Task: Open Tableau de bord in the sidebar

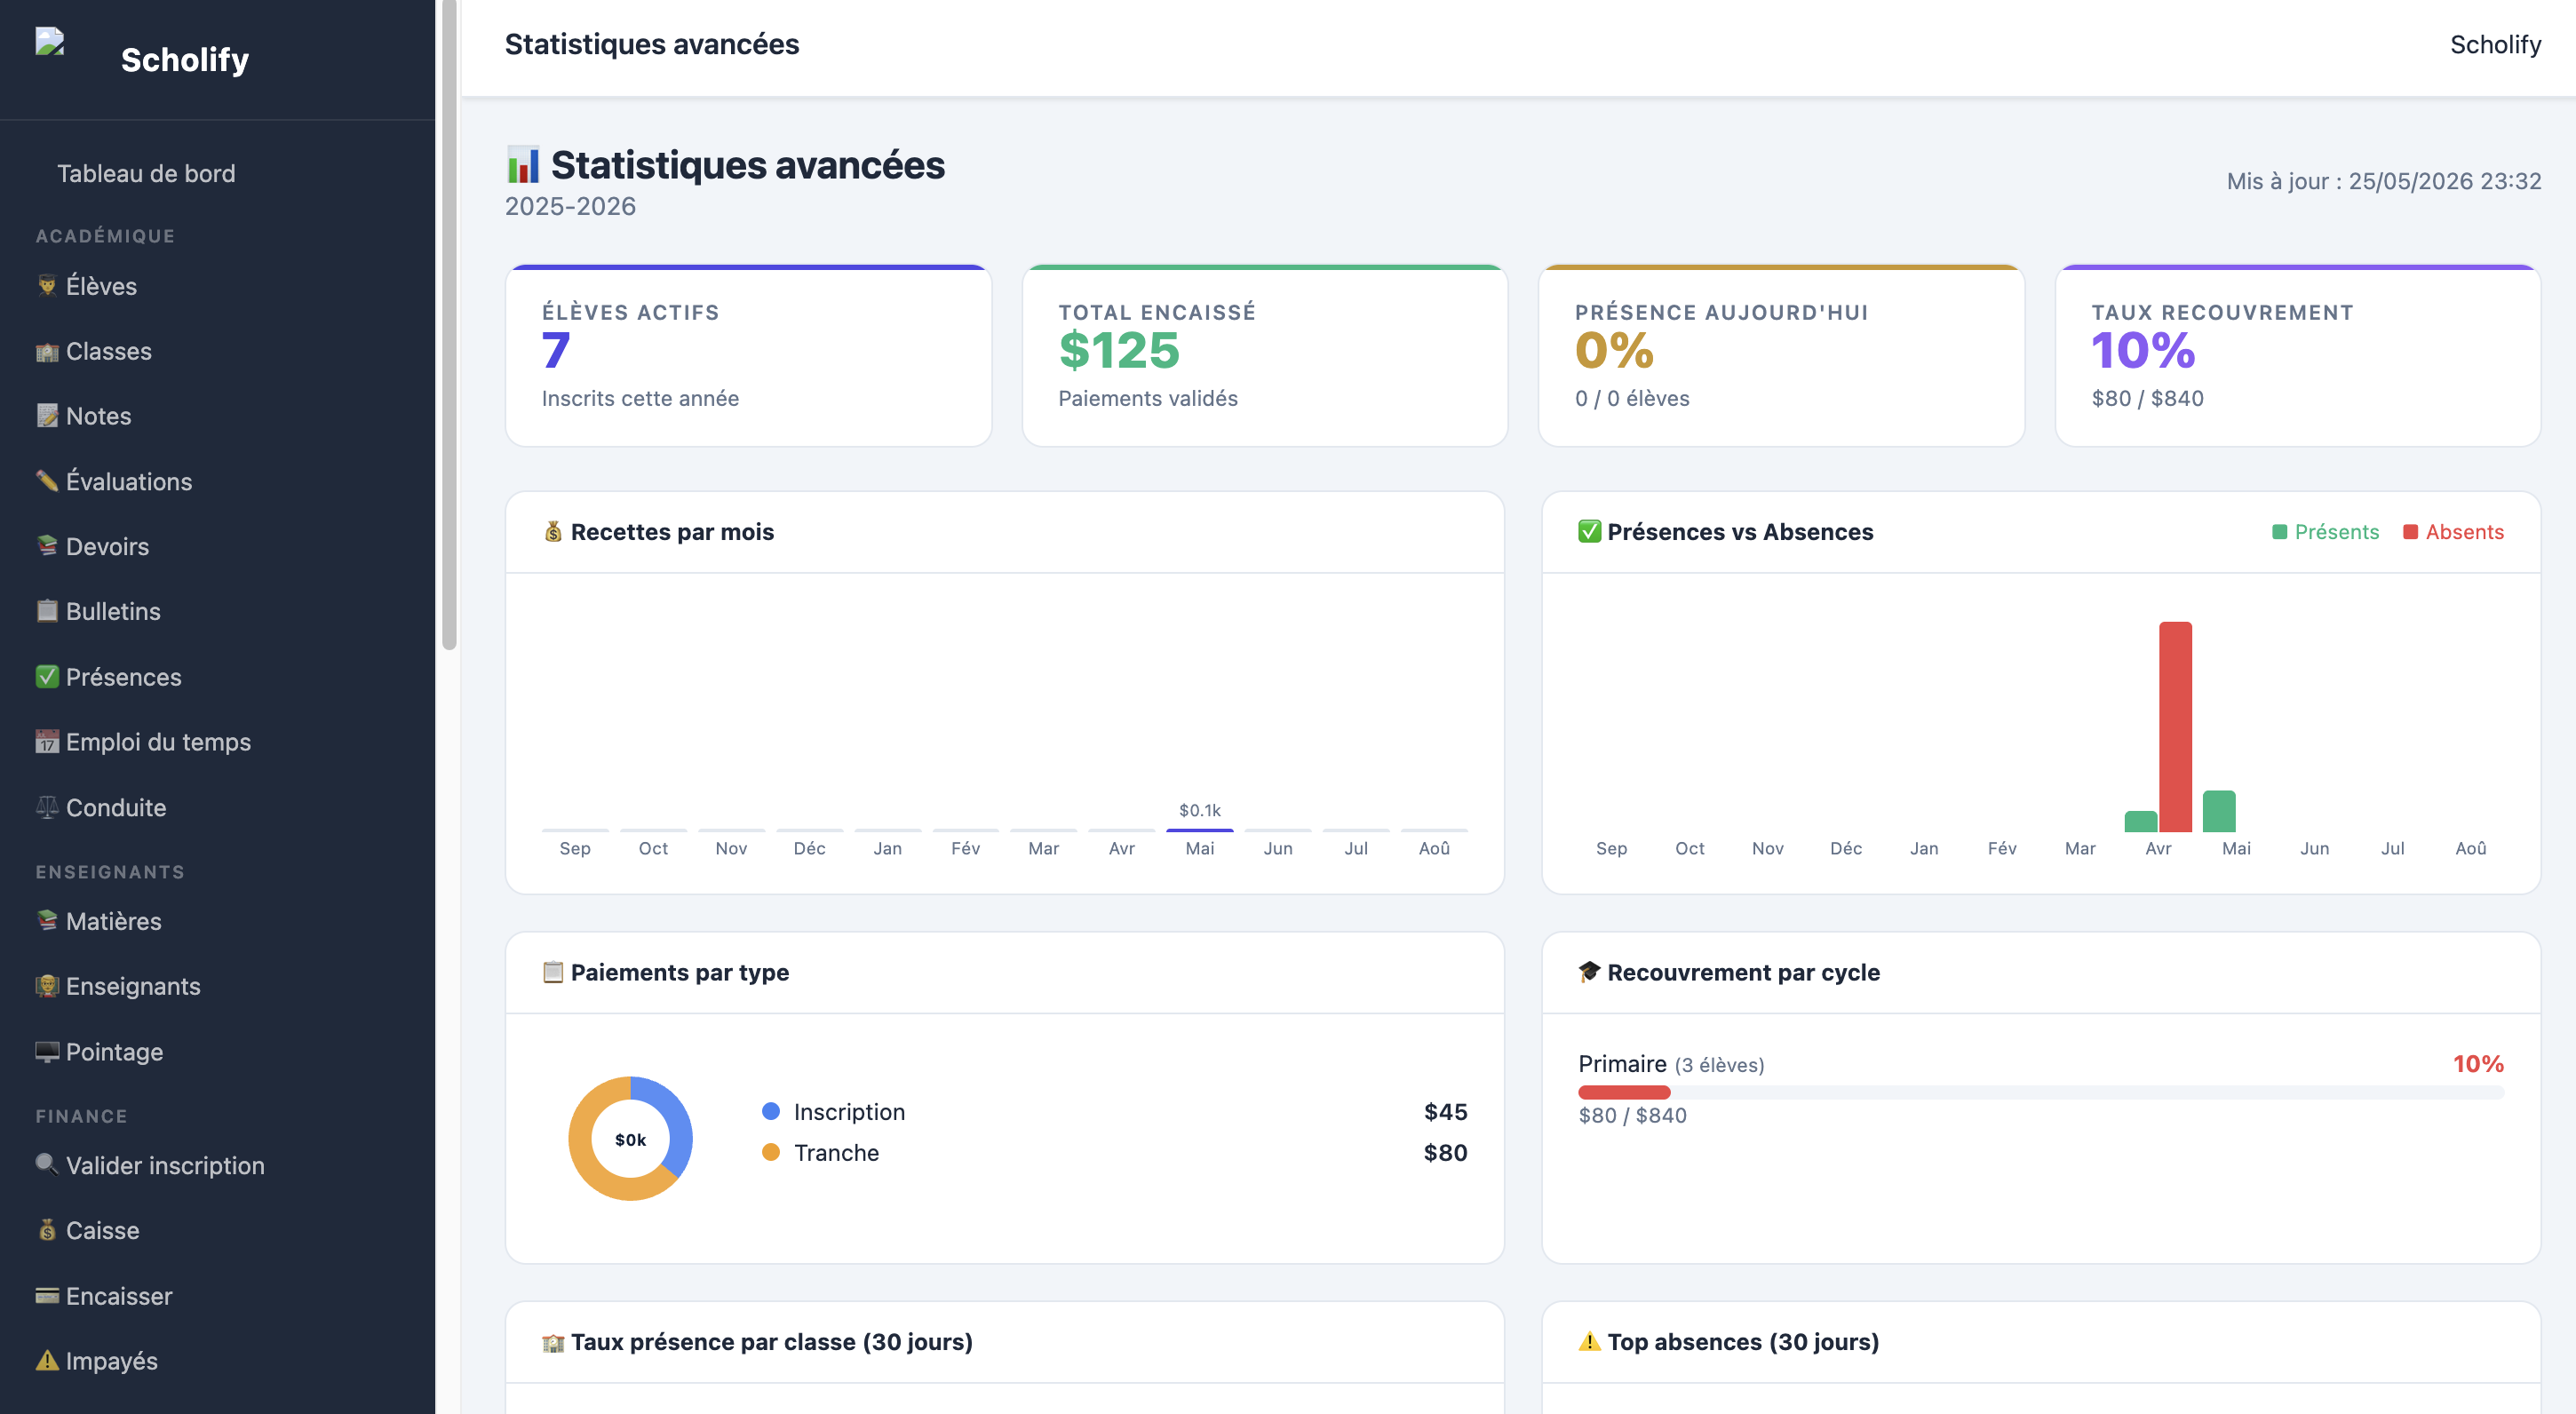Action: 146,173
